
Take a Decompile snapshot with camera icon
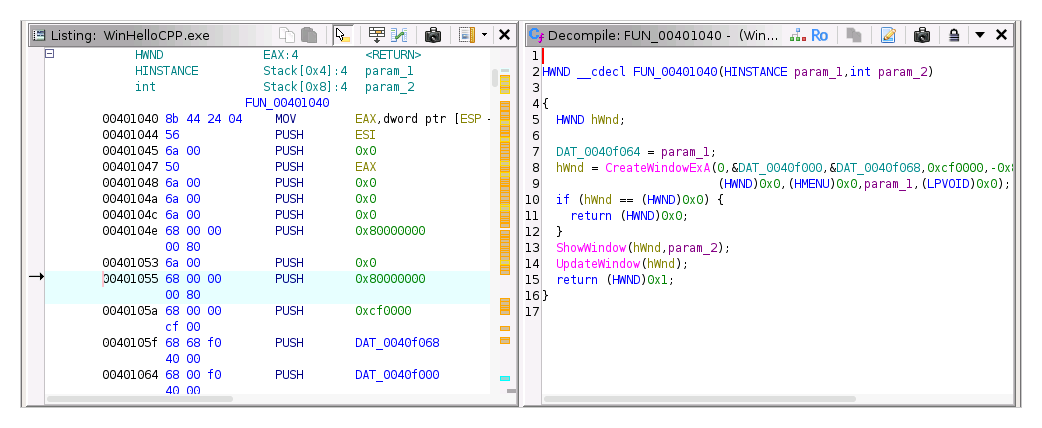[x=922, y=35]
